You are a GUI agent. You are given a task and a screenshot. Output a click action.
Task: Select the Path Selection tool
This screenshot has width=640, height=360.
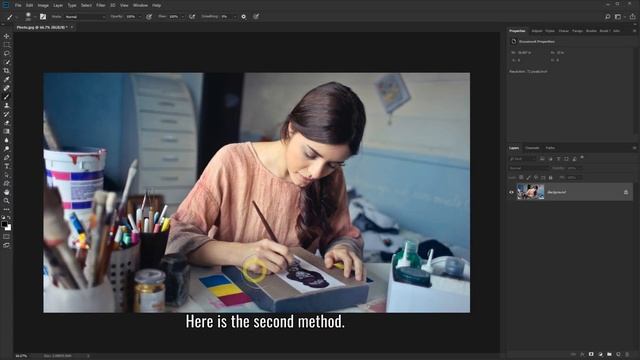7,175
